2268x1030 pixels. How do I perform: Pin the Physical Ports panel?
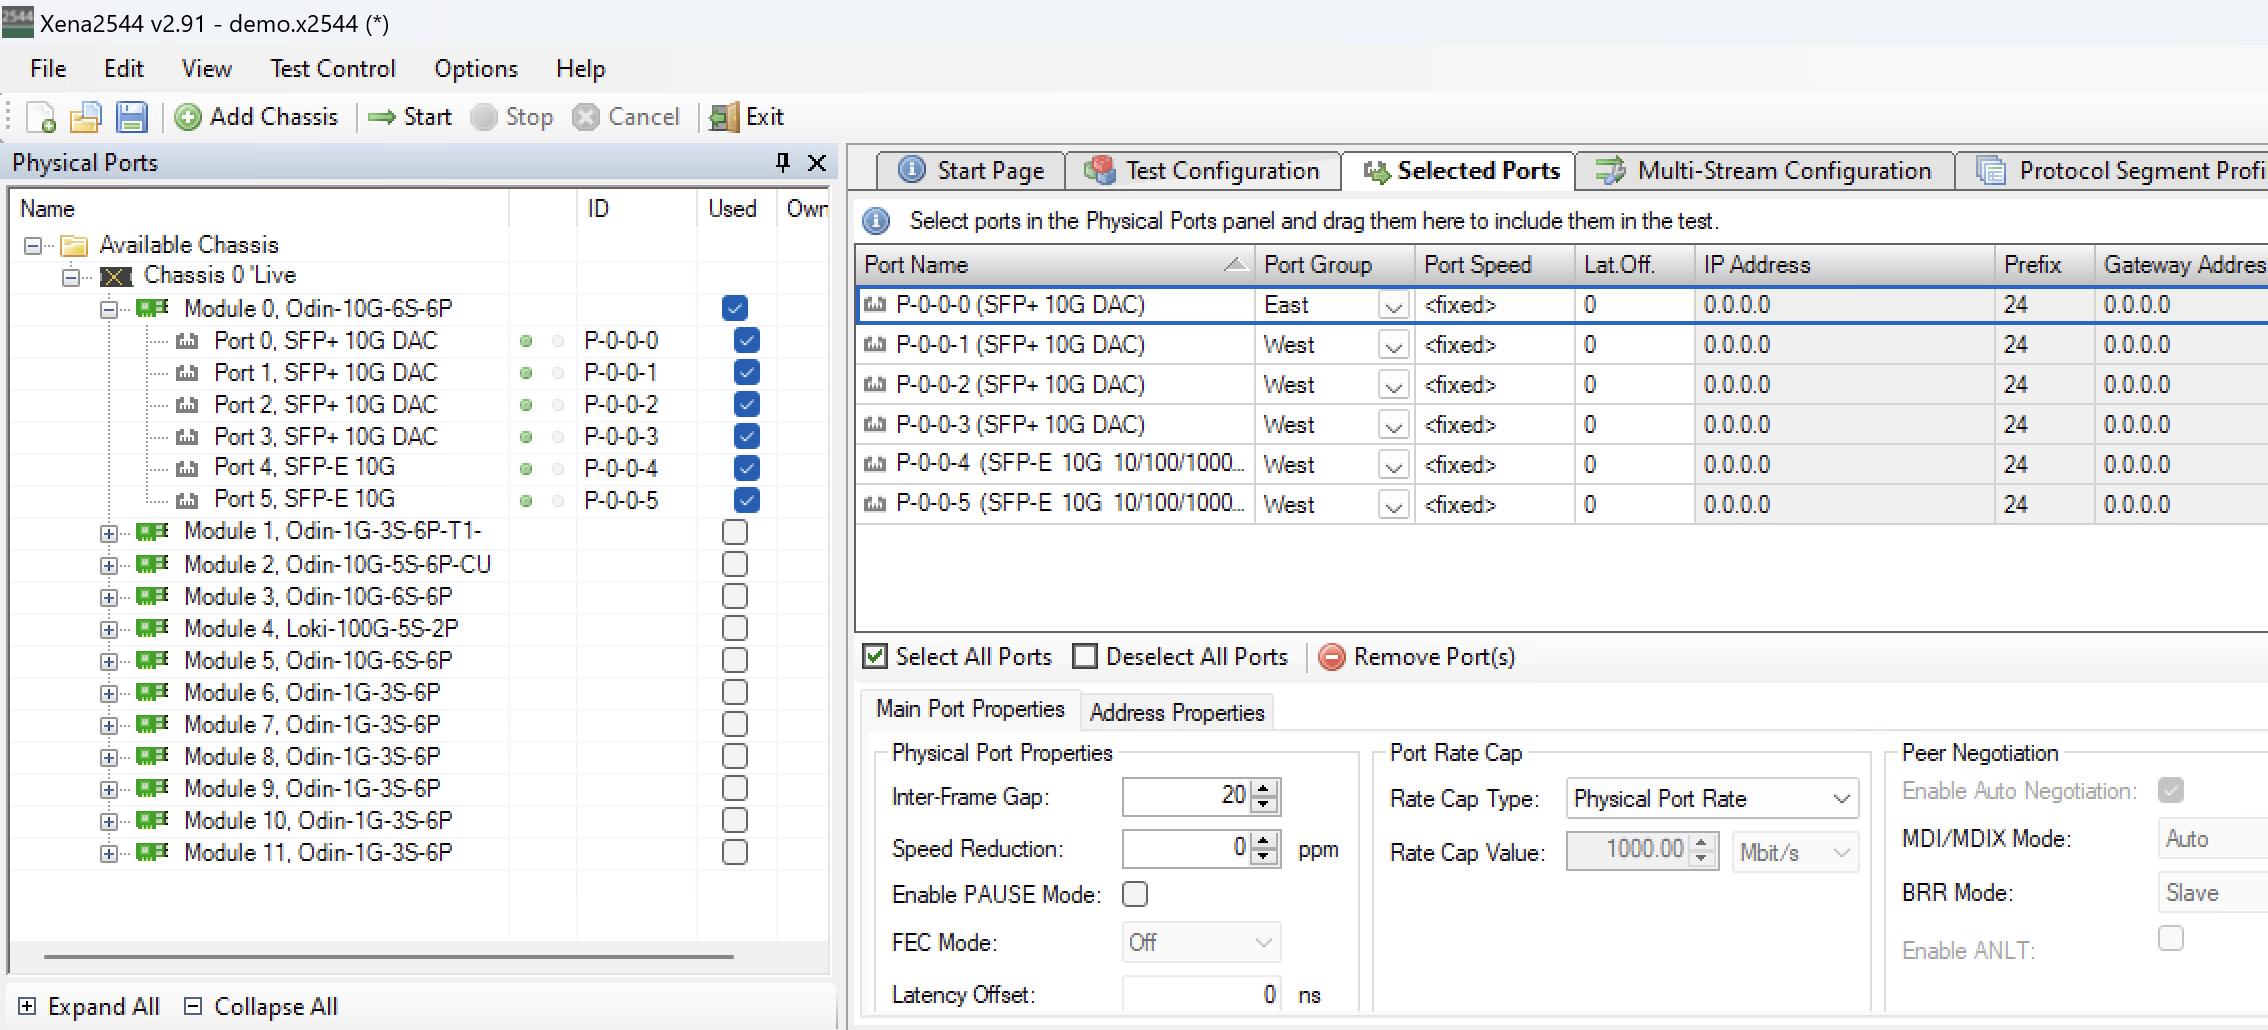click(x=783, y=162)
